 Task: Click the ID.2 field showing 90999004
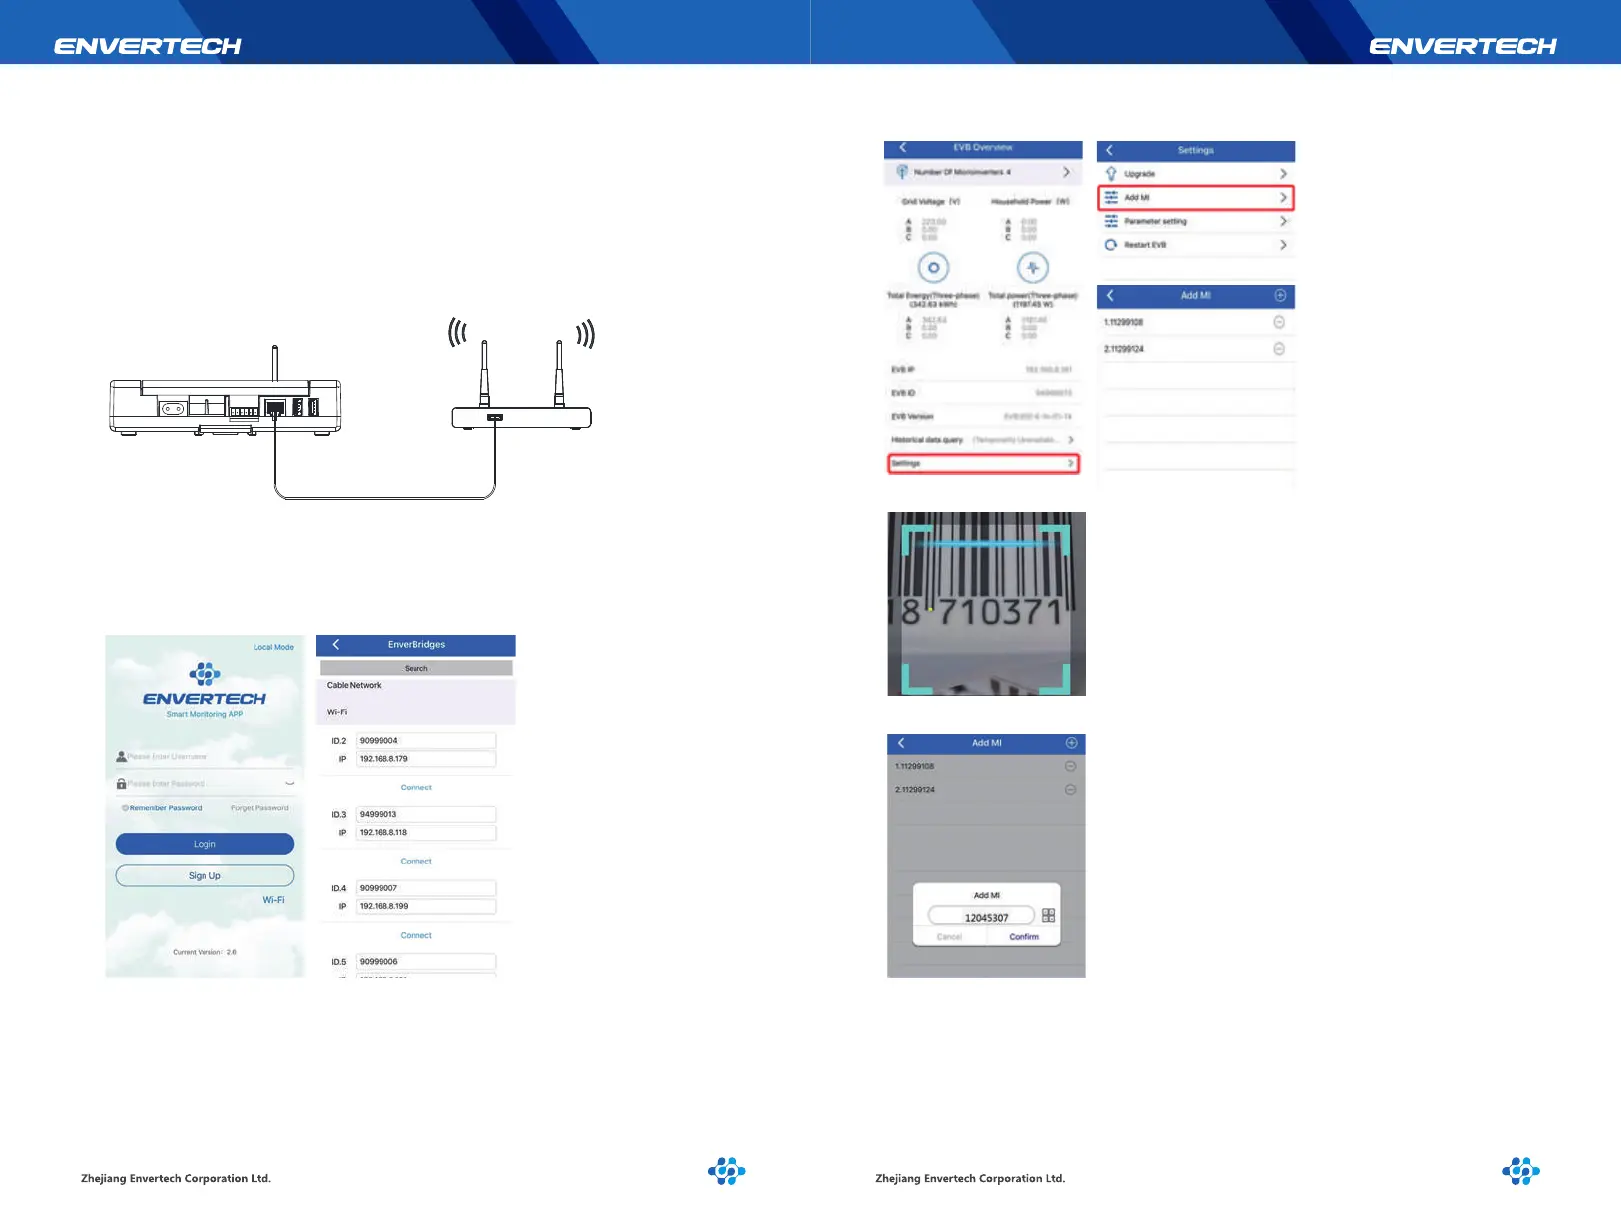coord(426,741)
